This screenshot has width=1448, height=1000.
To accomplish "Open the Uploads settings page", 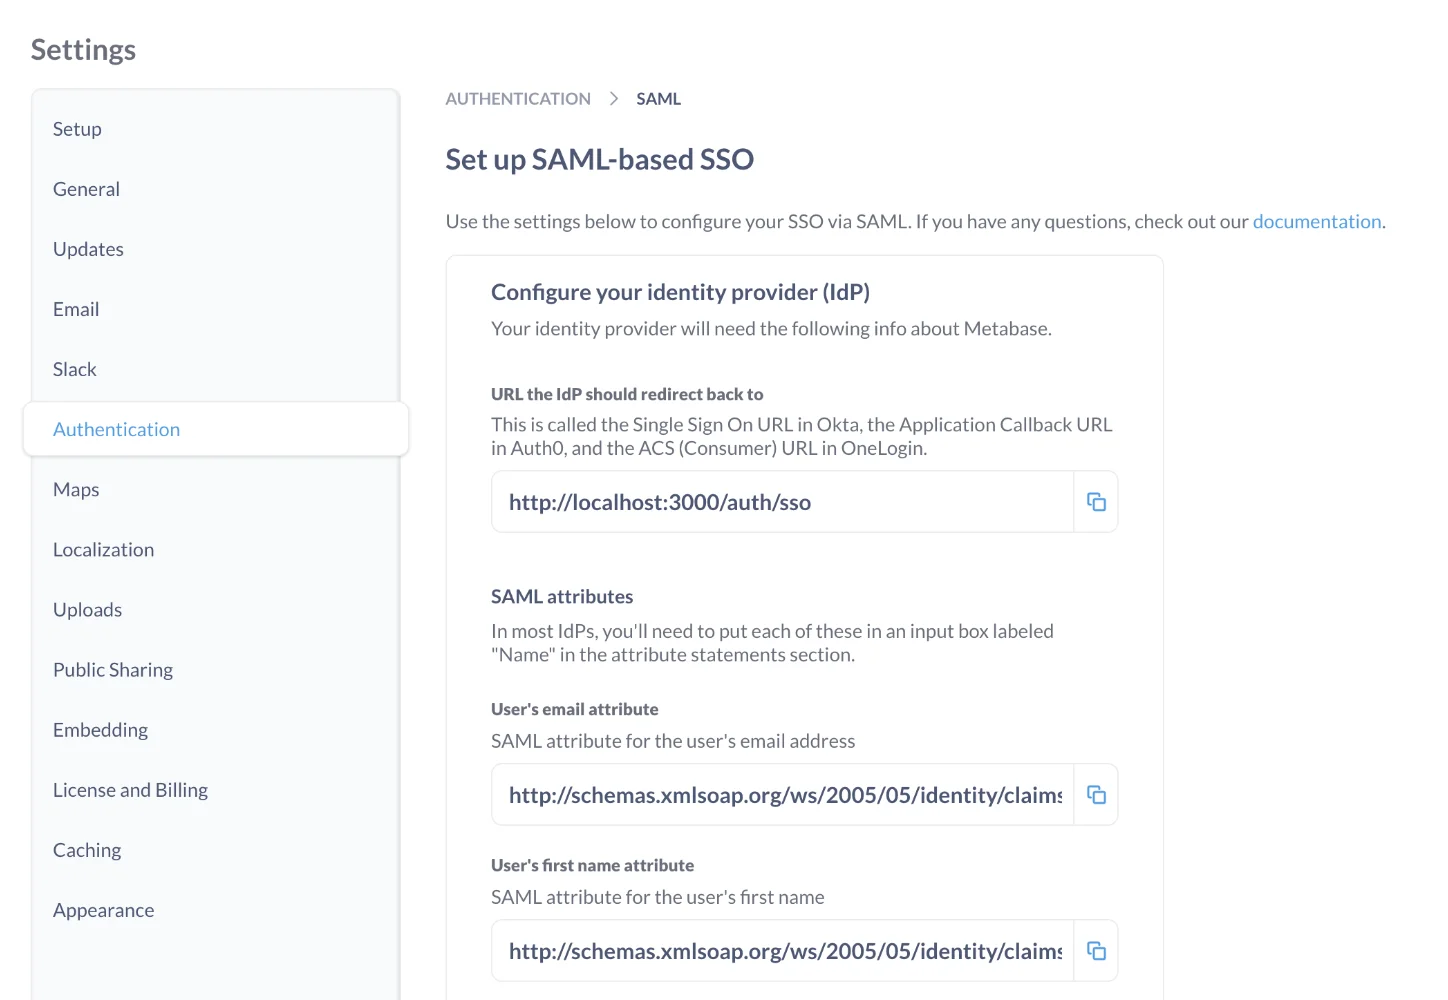I will pyautogui.click(x=87, y=609).
